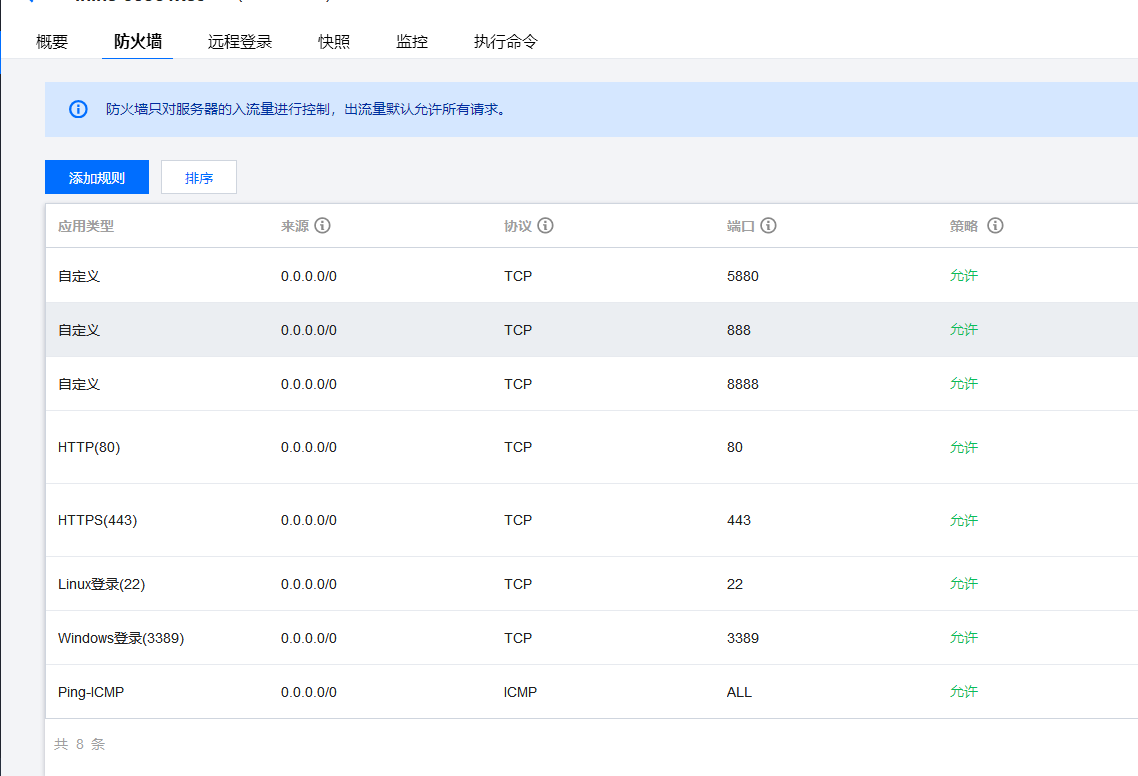
Task: Open the 快照 tab
Action: [x=334, y=42]
